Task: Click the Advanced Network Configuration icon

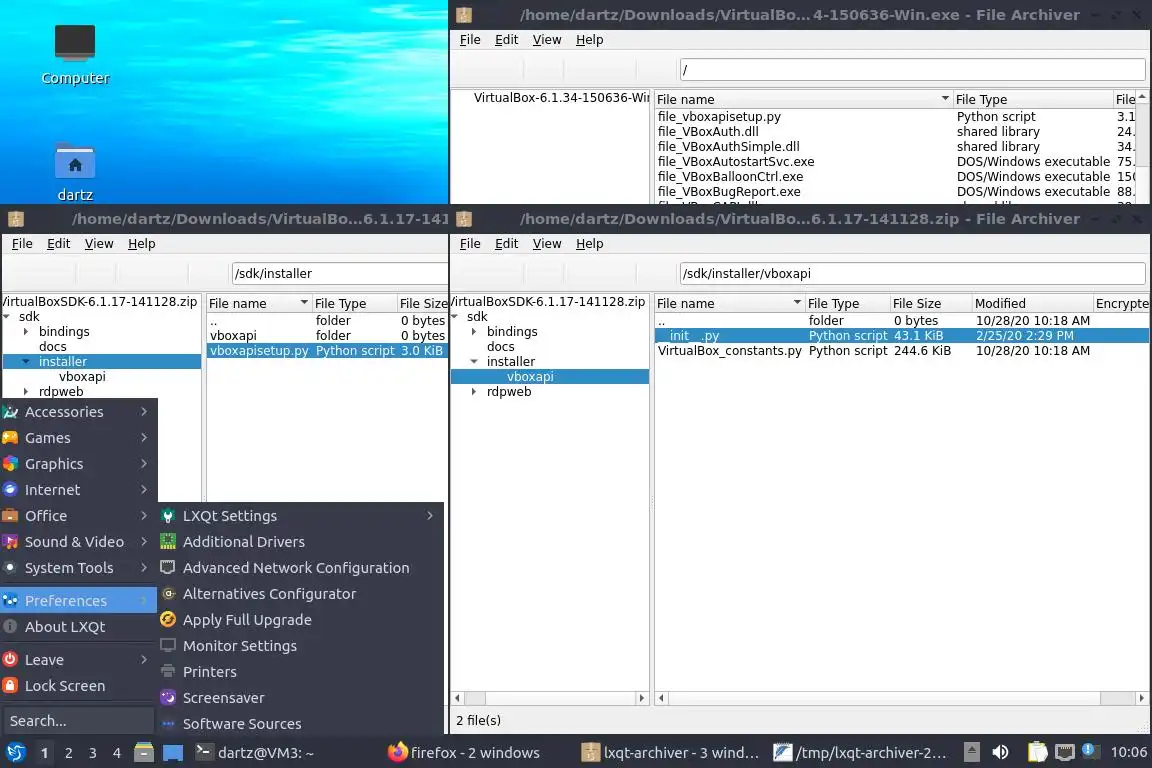Action: point(168,567)
